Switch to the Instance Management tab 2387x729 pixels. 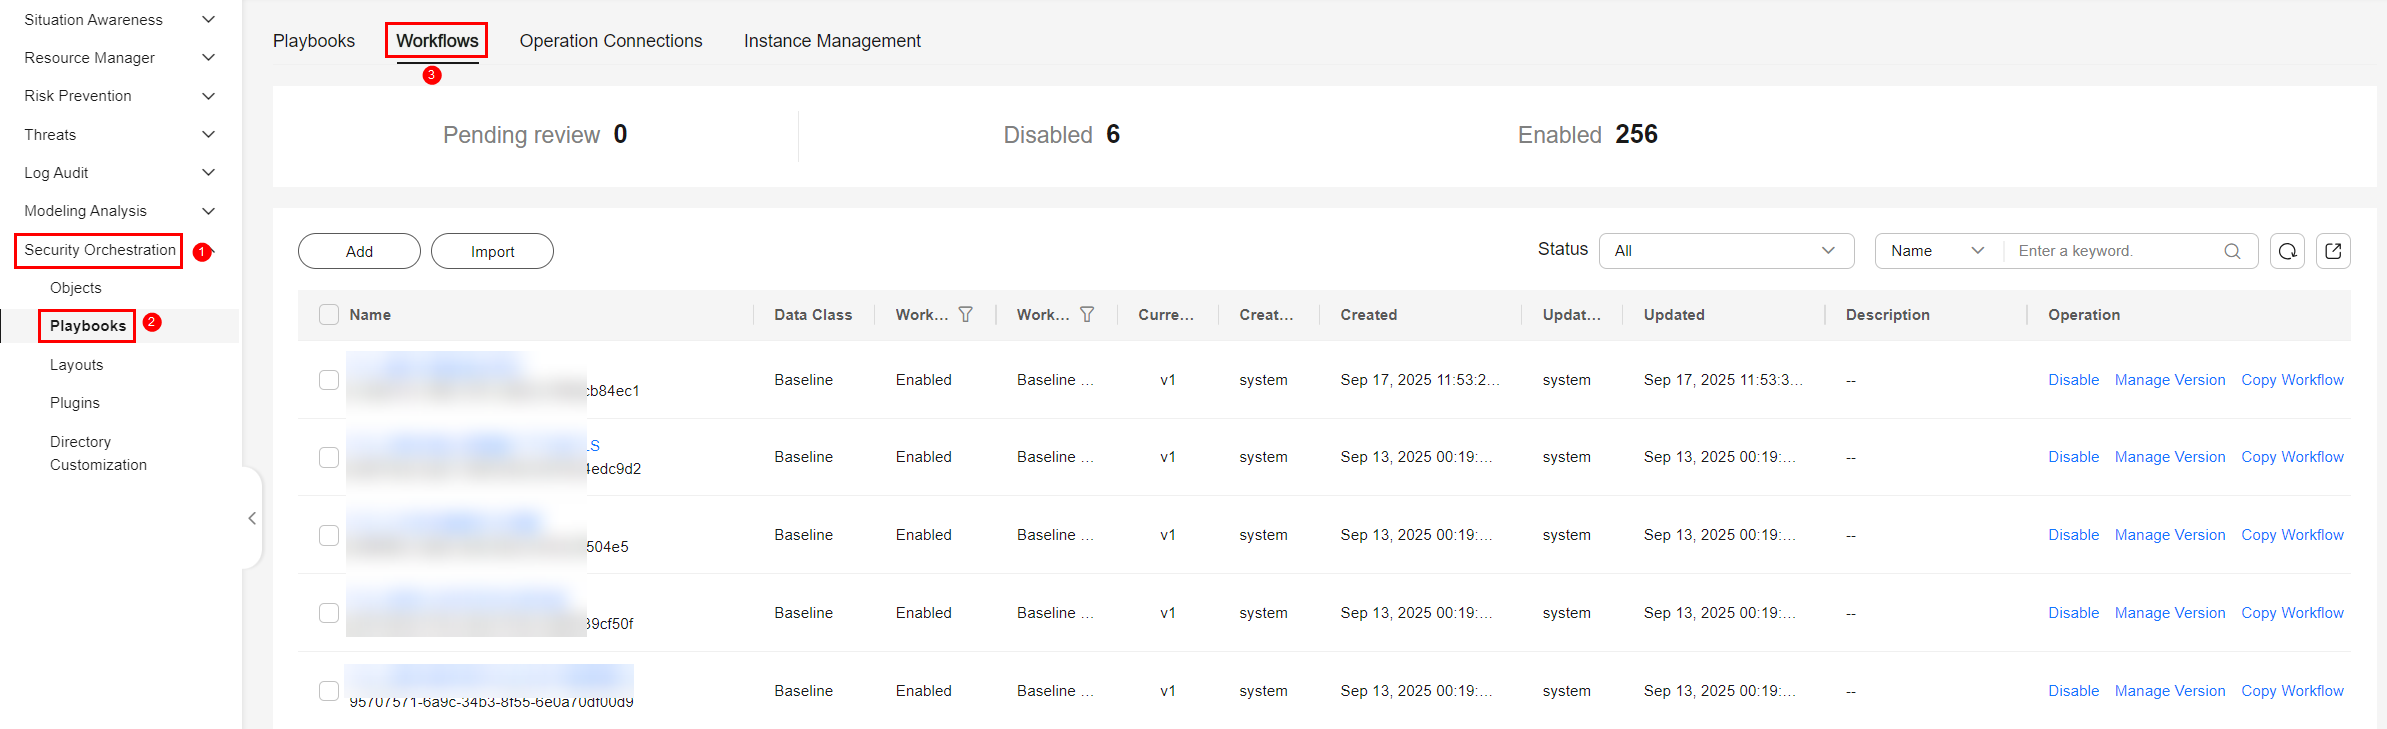[x=832, y=41]
